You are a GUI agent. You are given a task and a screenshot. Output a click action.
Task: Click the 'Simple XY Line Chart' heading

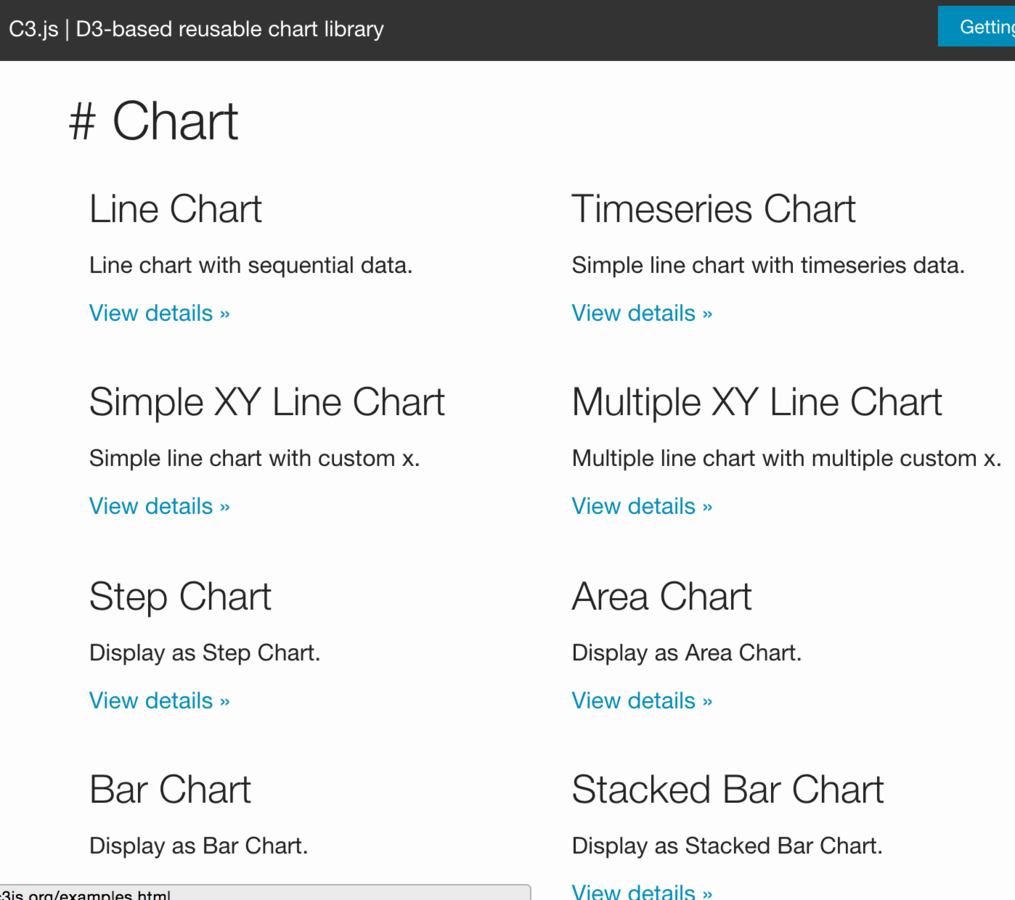pos(267,403)
